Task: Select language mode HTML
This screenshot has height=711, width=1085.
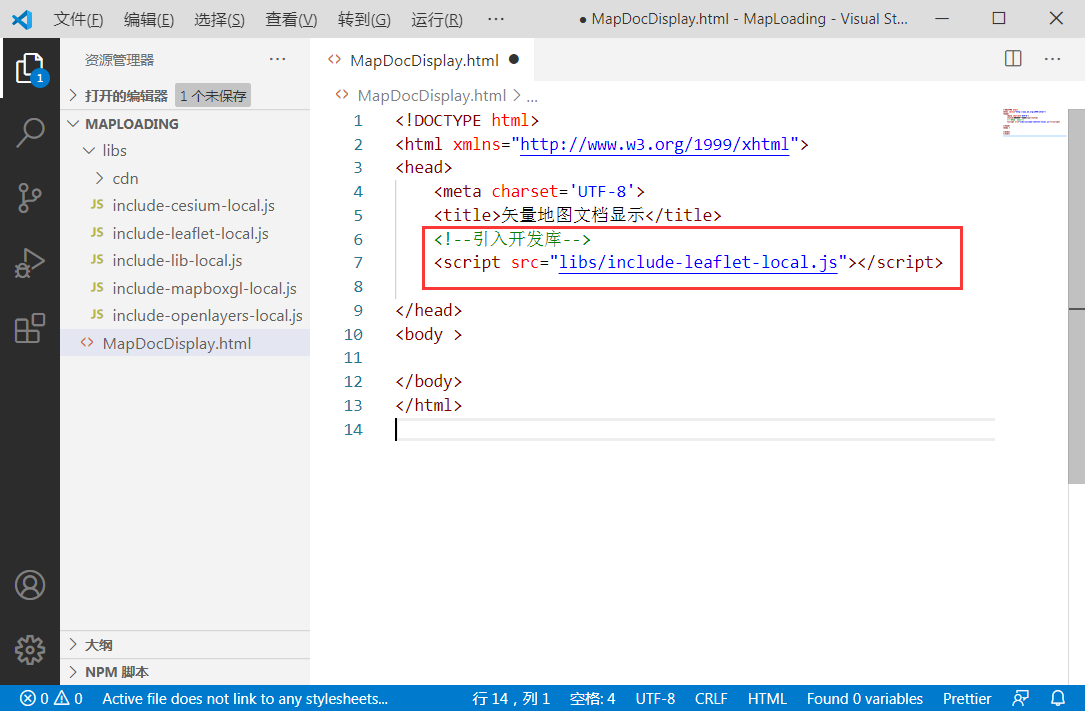Action: tap(767, 699)
